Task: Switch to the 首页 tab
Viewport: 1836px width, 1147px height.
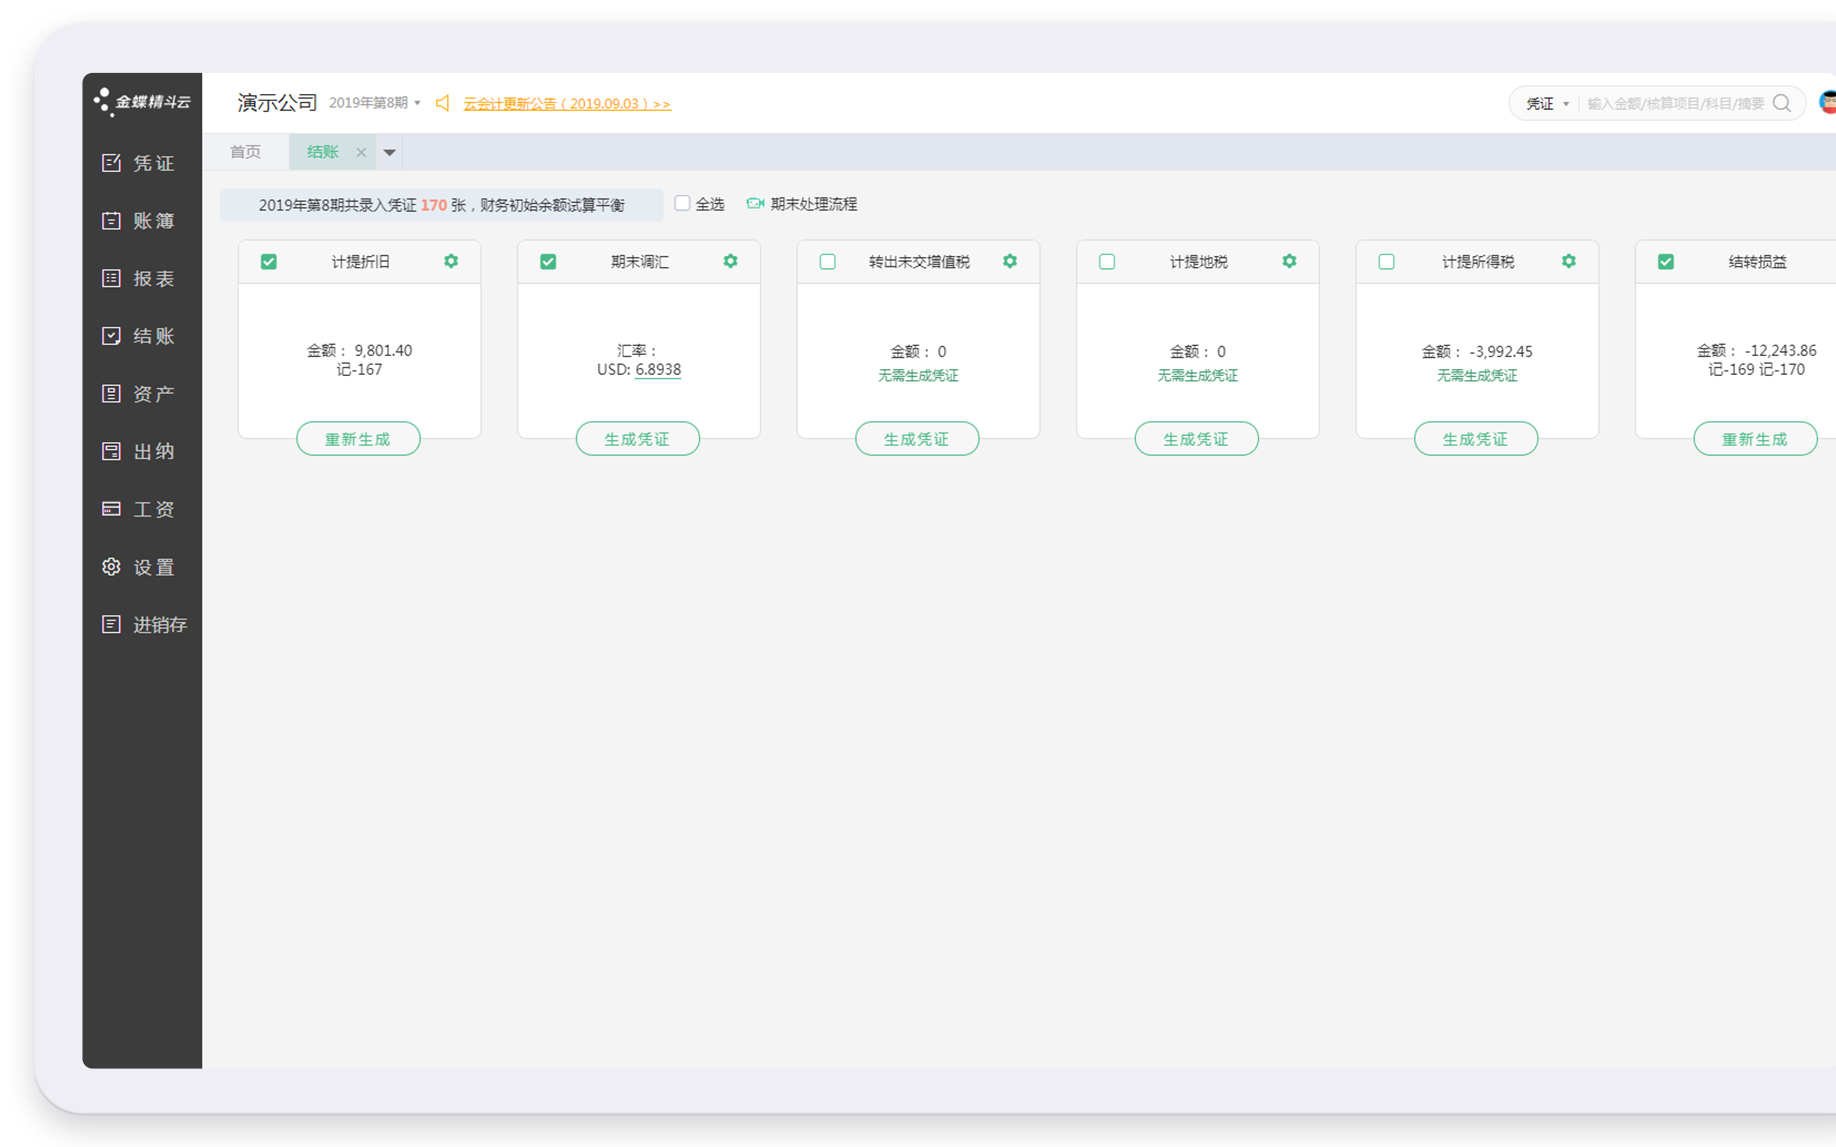Action: click(x=245, y=152)
